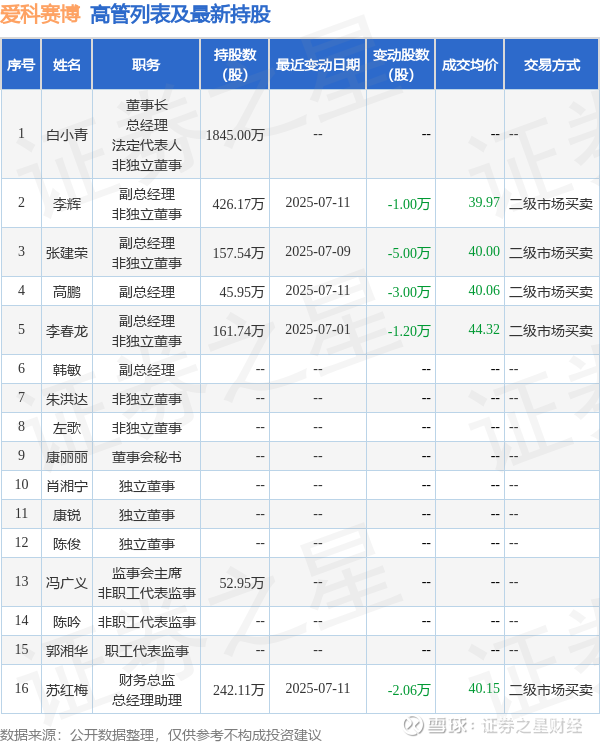The image size is (600, 744).
Task: Click 二级市场买卖 in 苏红梅's row
Action: pyautogui.click(x=551, y=689)
